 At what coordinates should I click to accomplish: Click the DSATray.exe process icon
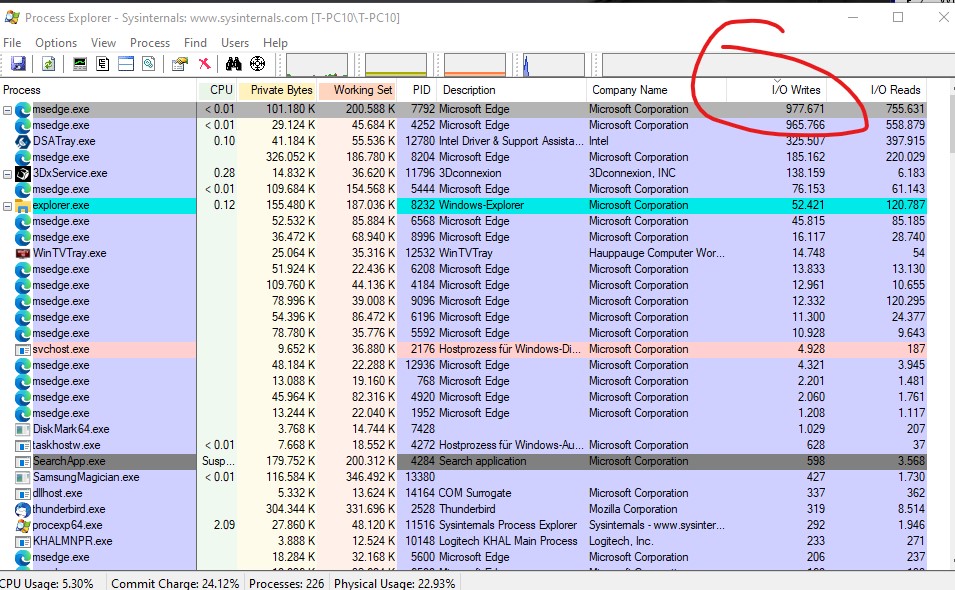coord(23,141)
